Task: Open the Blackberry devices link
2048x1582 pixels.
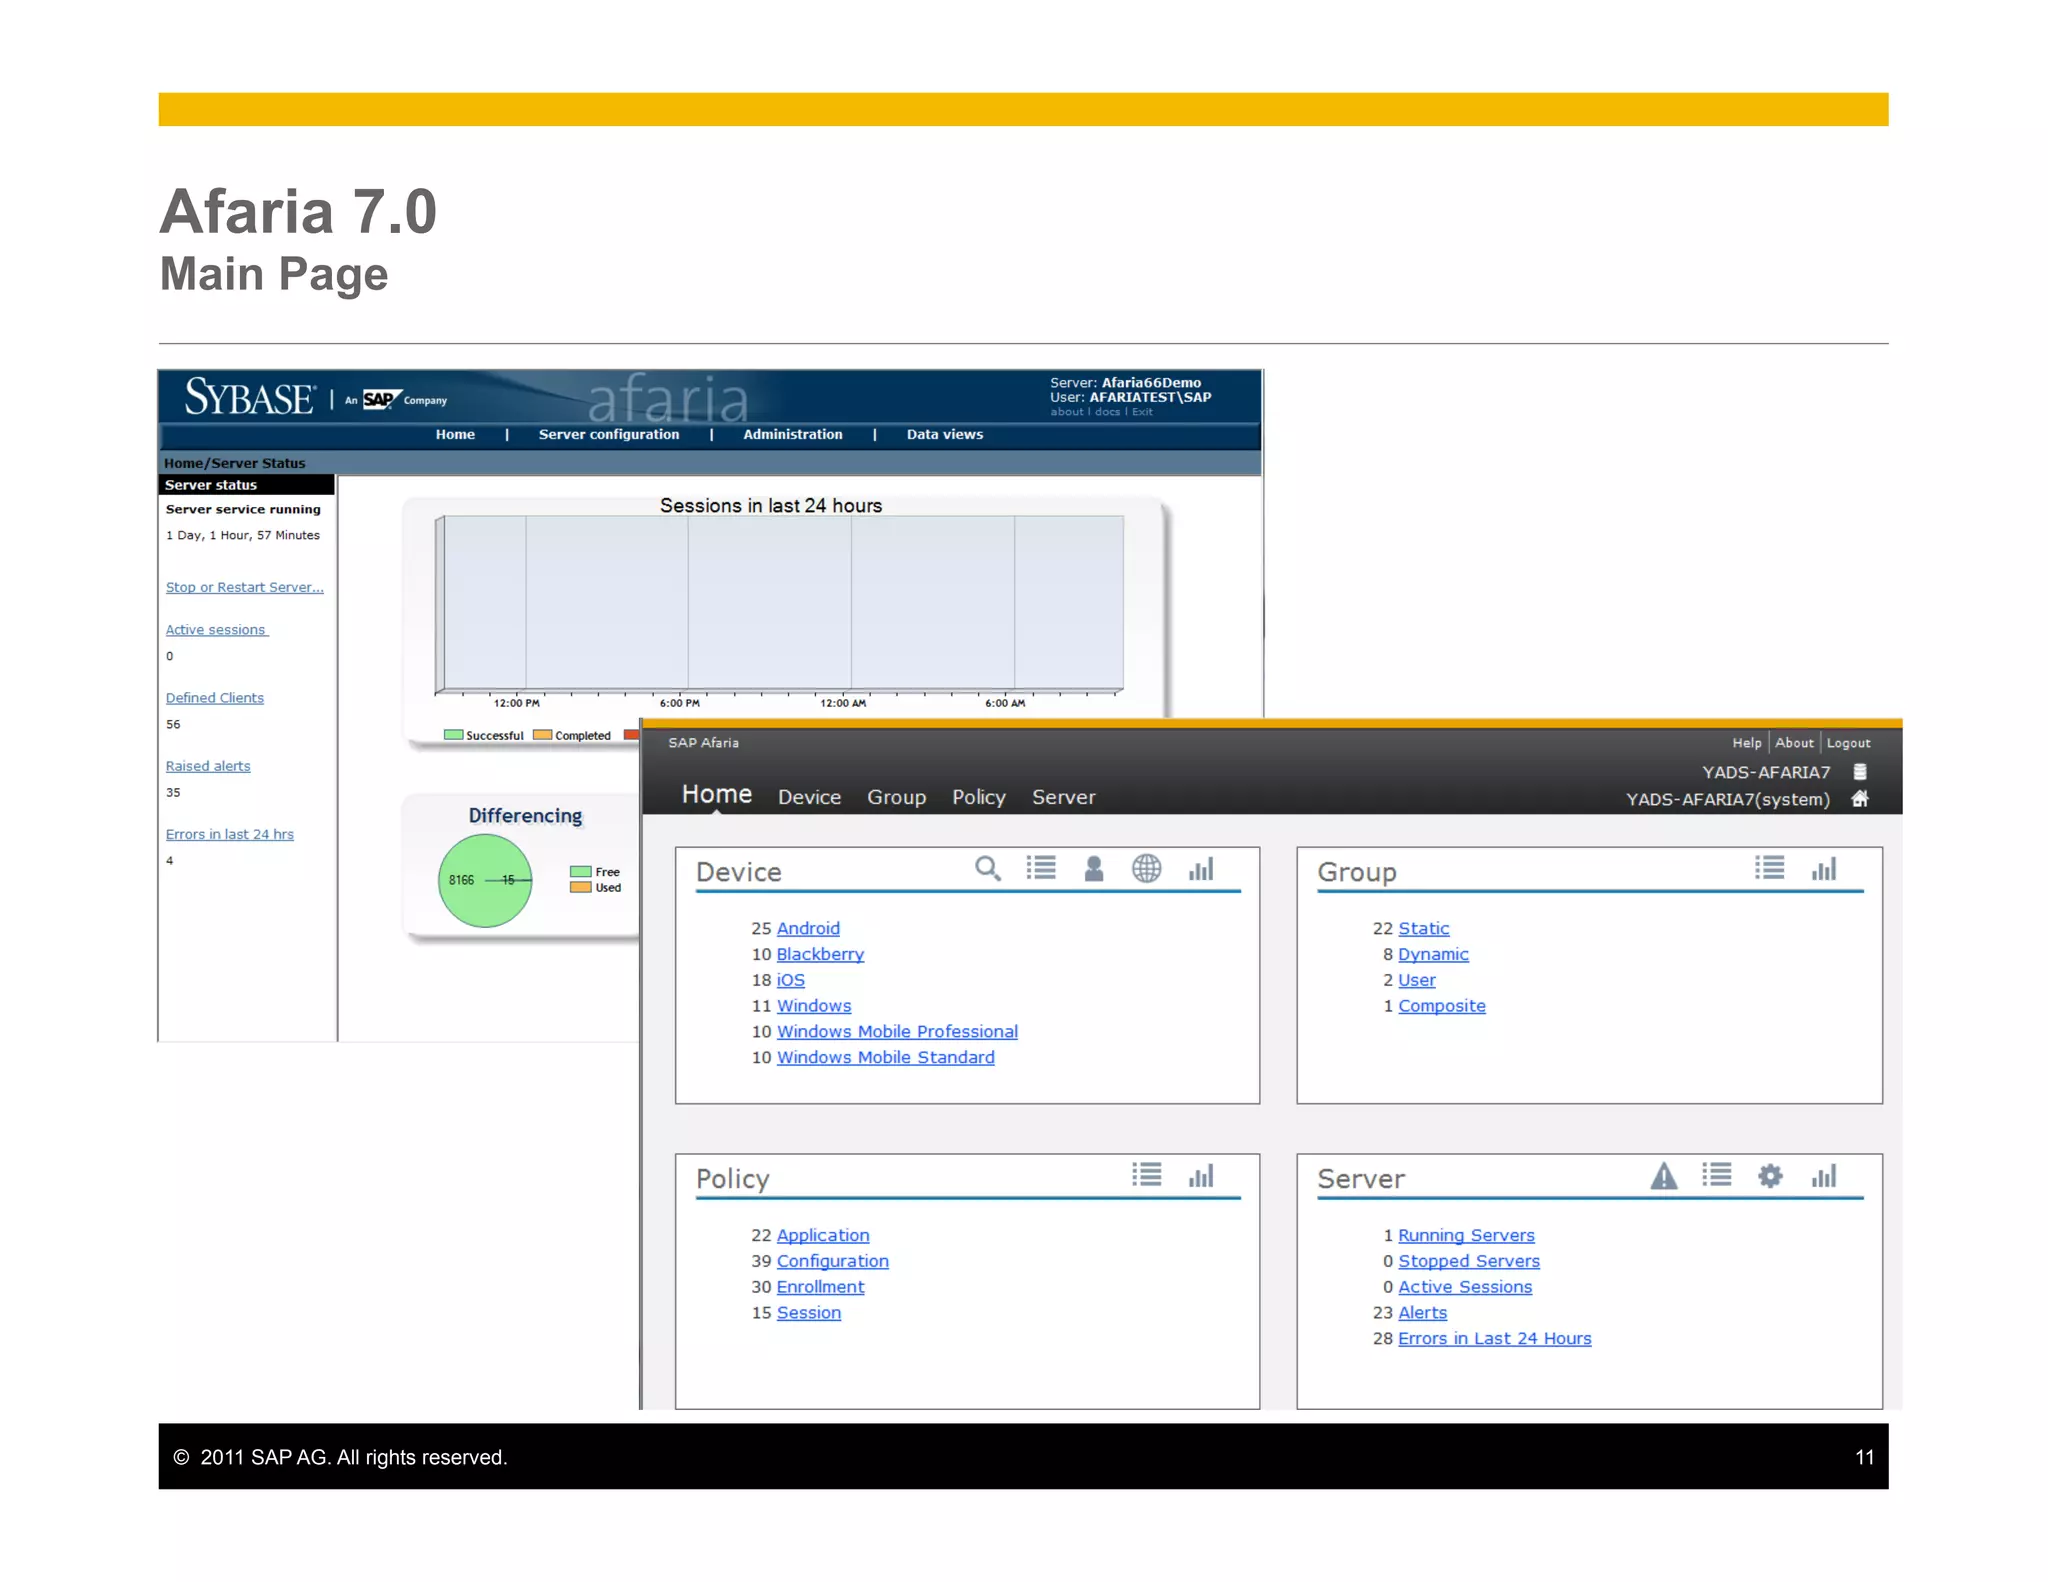Action: [x=820, y=954]
